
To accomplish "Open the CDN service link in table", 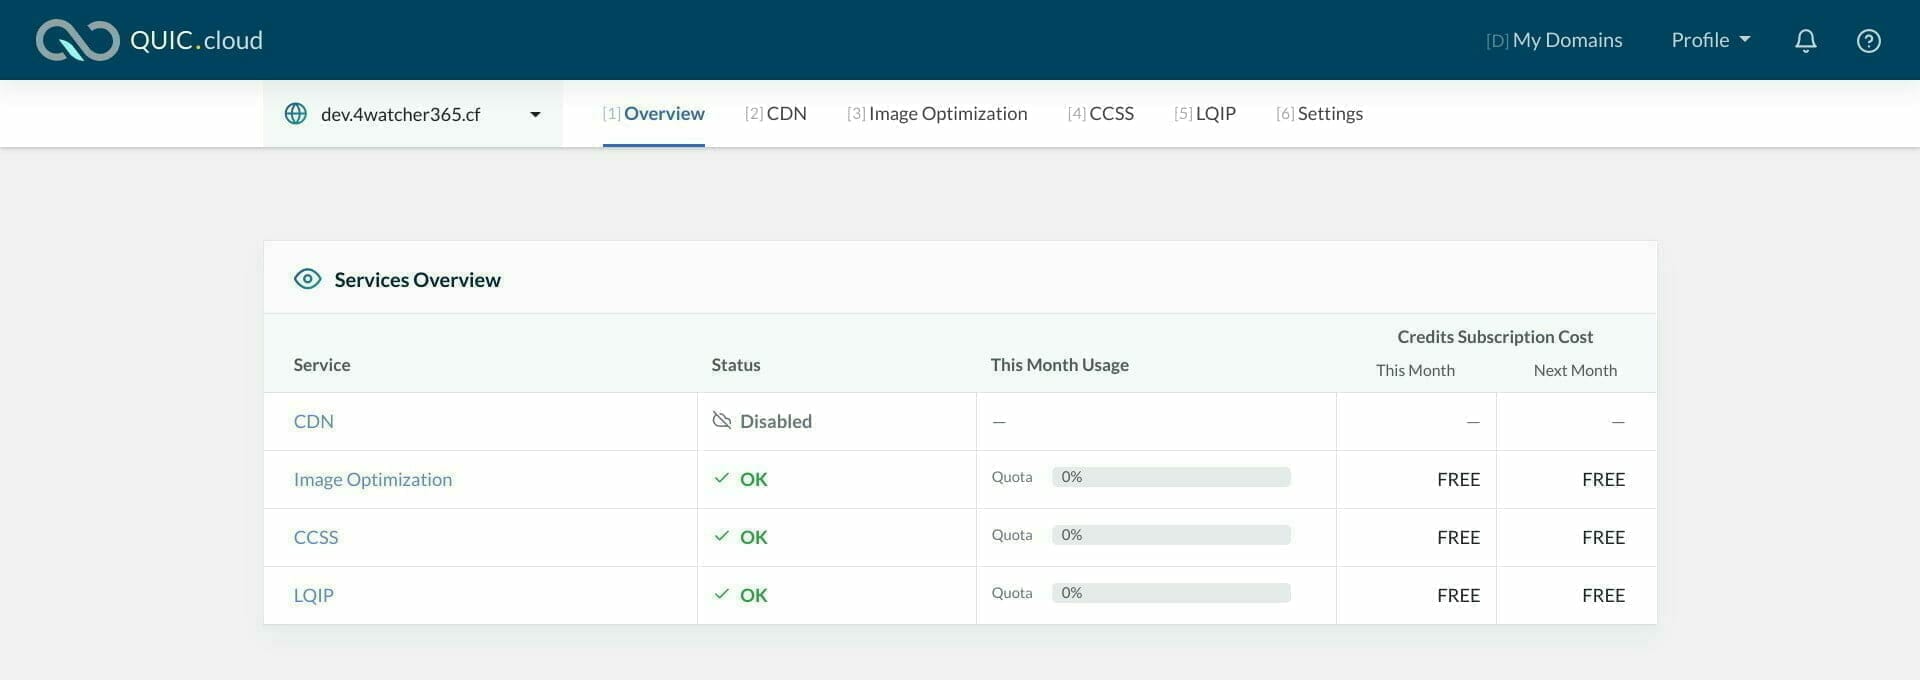I will click(x=314, y=421).
